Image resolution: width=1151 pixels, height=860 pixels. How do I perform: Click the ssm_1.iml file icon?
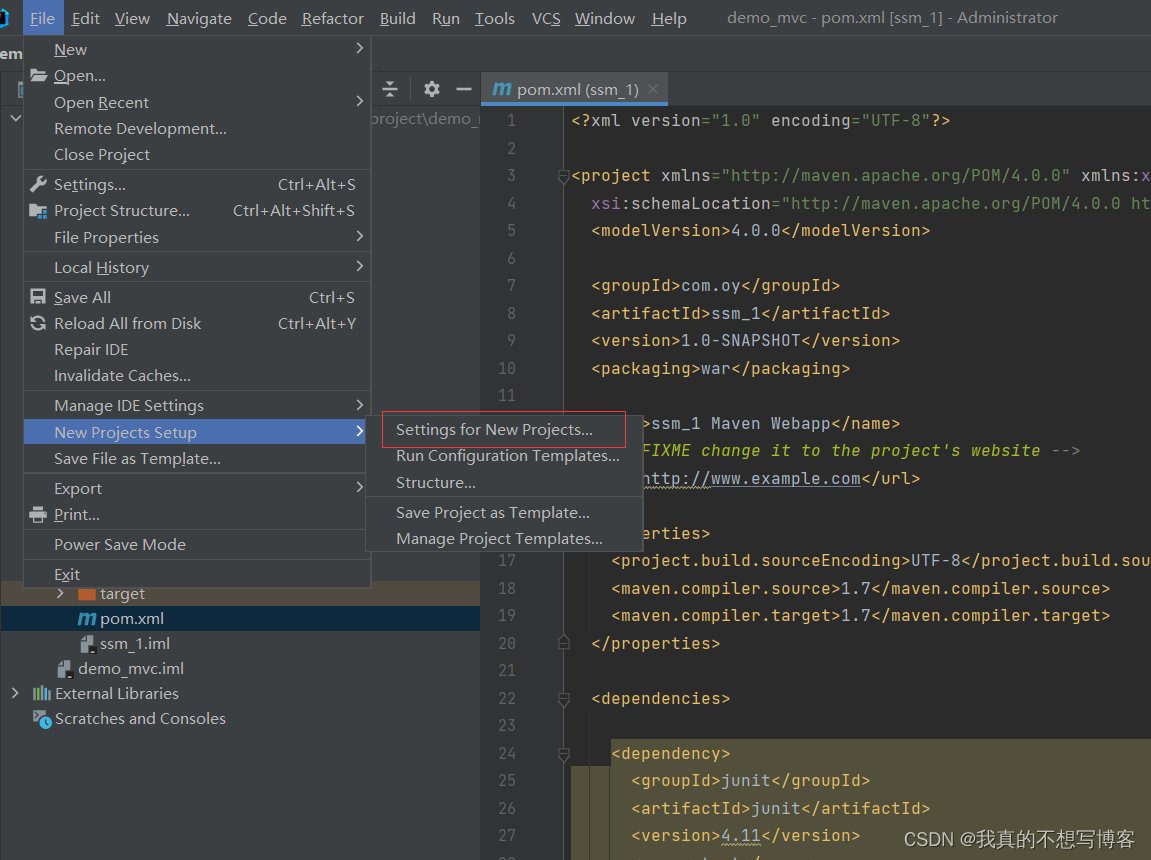87,644
